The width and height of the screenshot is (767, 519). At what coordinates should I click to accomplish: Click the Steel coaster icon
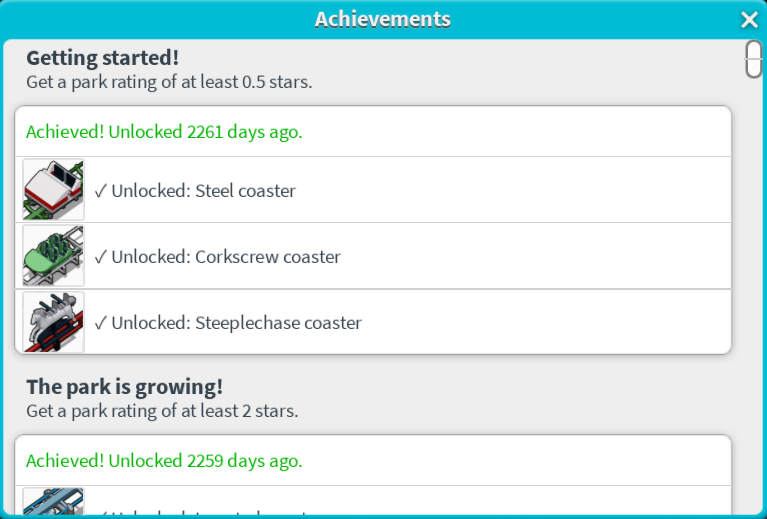(53, 190)
